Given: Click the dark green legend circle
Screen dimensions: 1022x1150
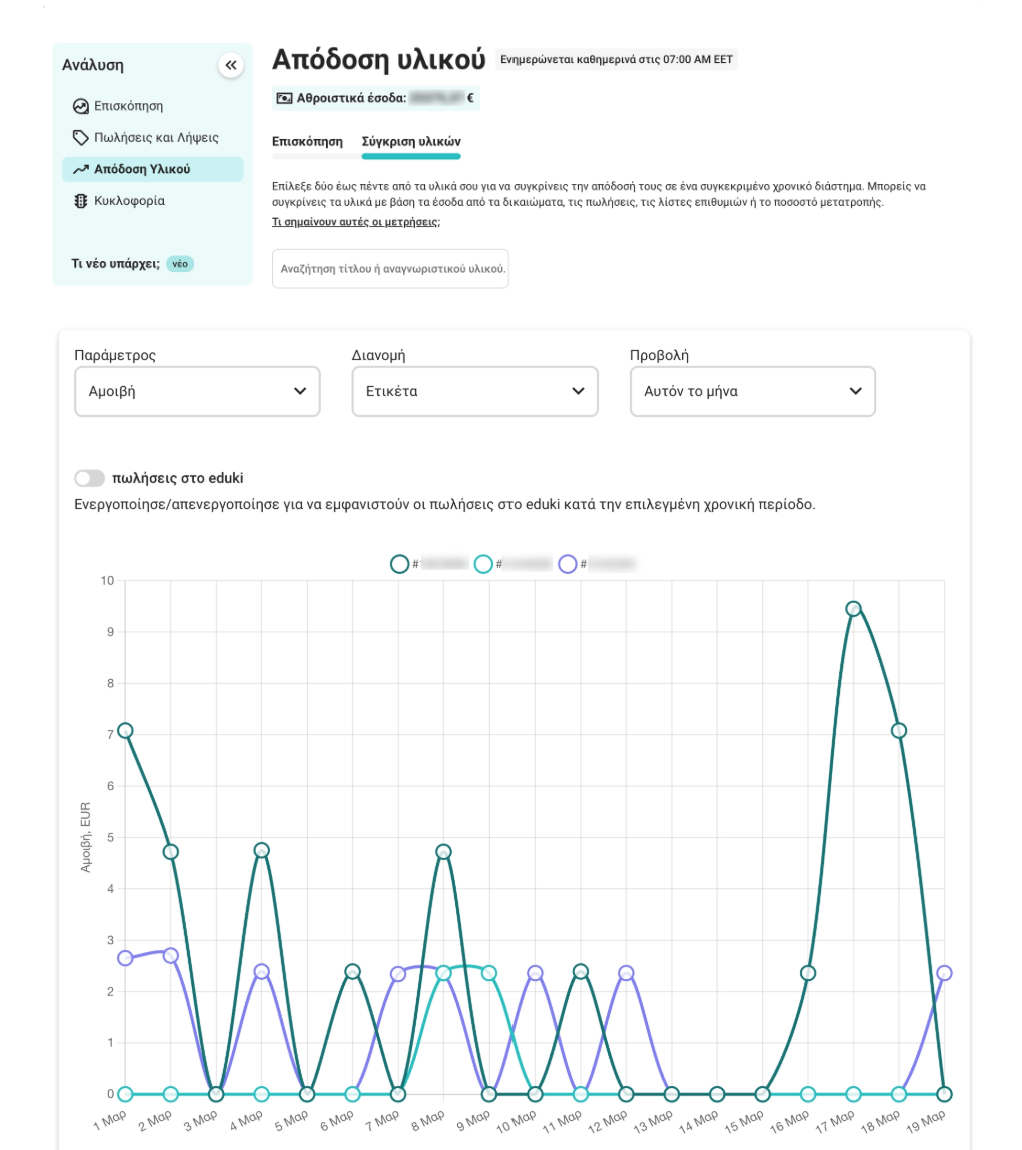Looking at the screenshot, I should (399, 564).
